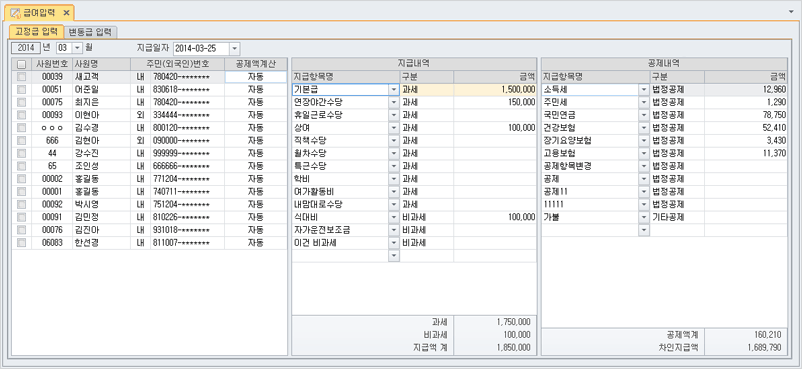Check the select-all checkbox in header
The image size is (802, 369).
21,64
